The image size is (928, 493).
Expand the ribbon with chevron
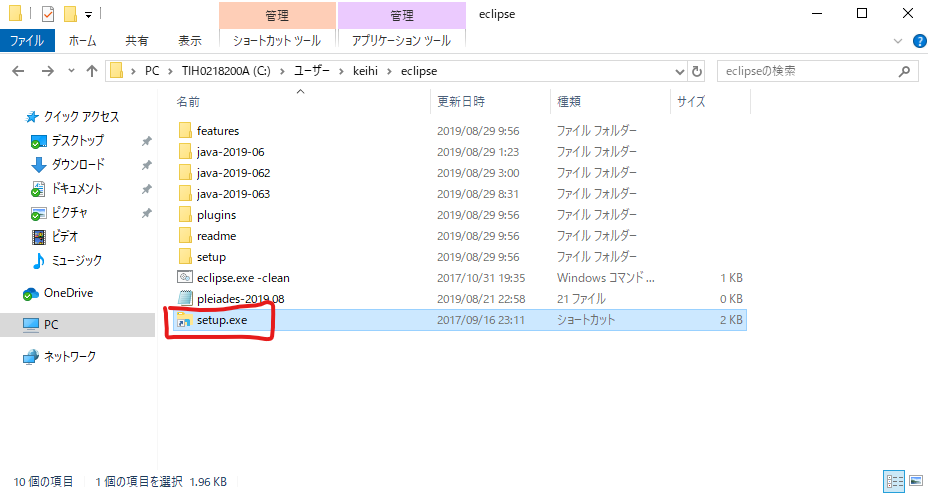click(898, 41)
